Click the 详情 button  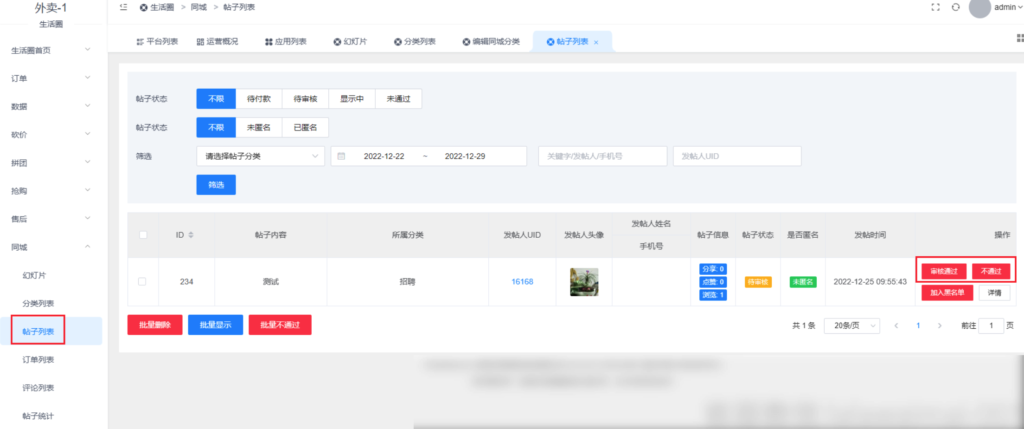click(995, 293)
